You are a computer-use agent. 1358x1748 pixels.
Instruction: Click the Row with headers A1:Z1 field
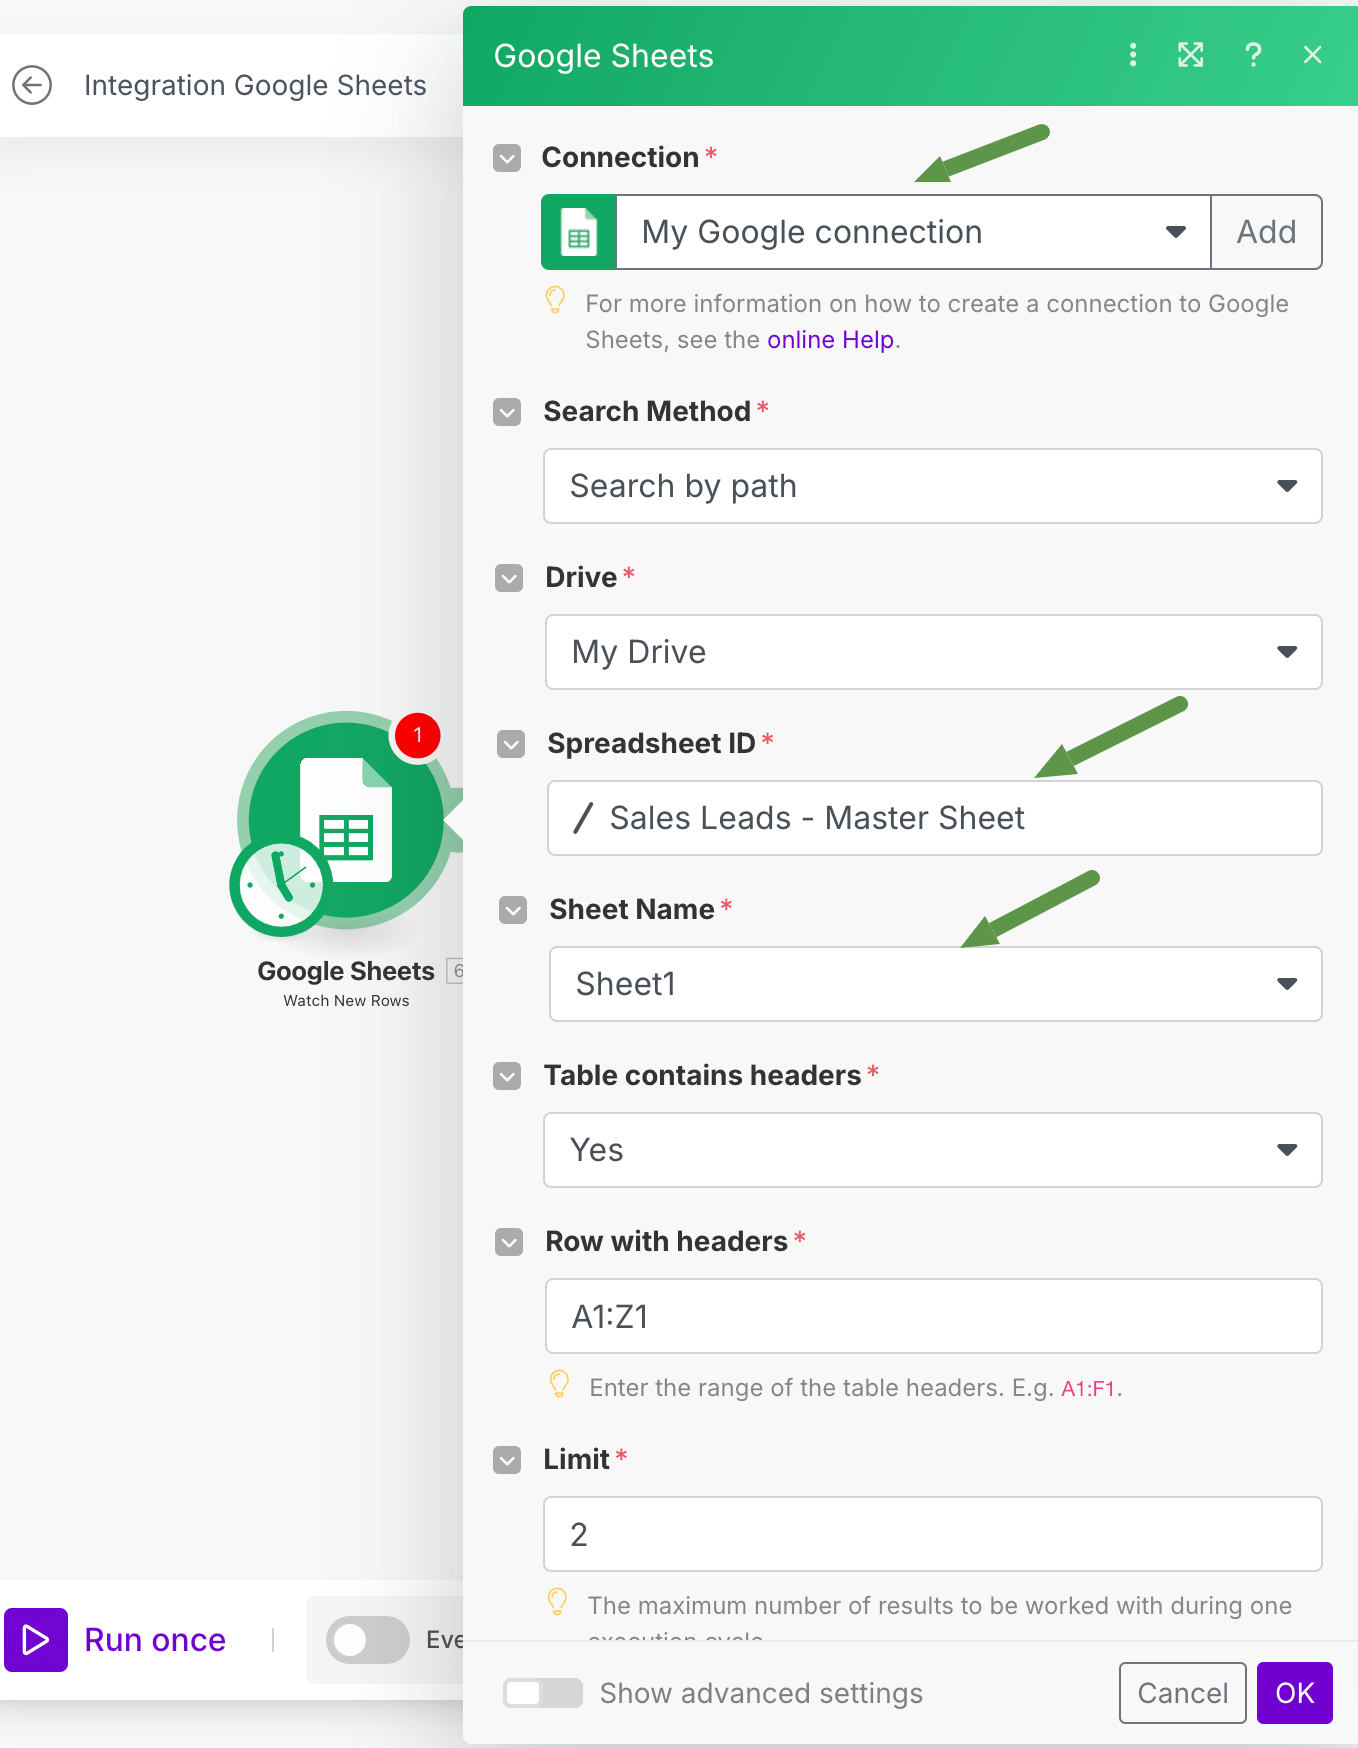point(934,1316)
